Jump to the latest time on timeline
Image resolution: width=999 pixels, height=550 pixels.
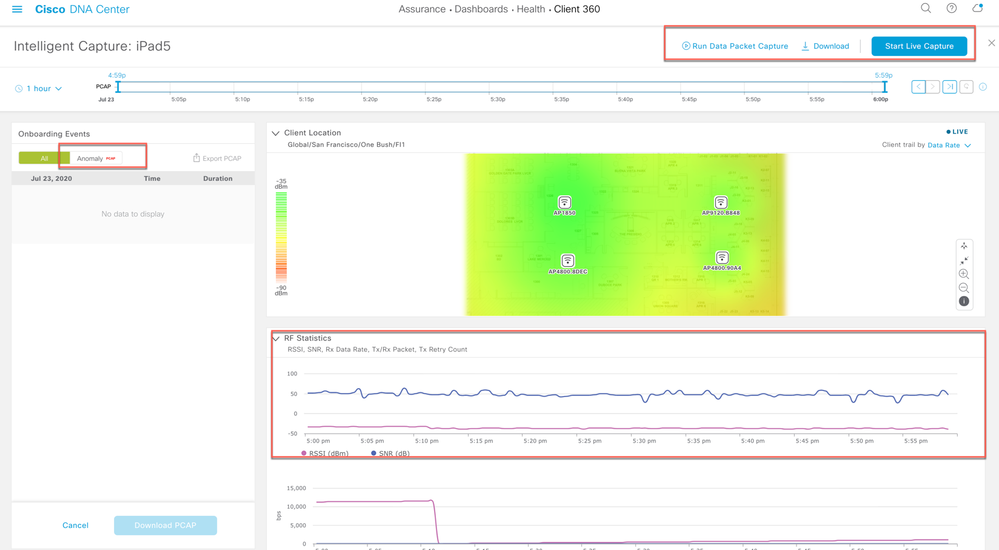tap(949, 87)
